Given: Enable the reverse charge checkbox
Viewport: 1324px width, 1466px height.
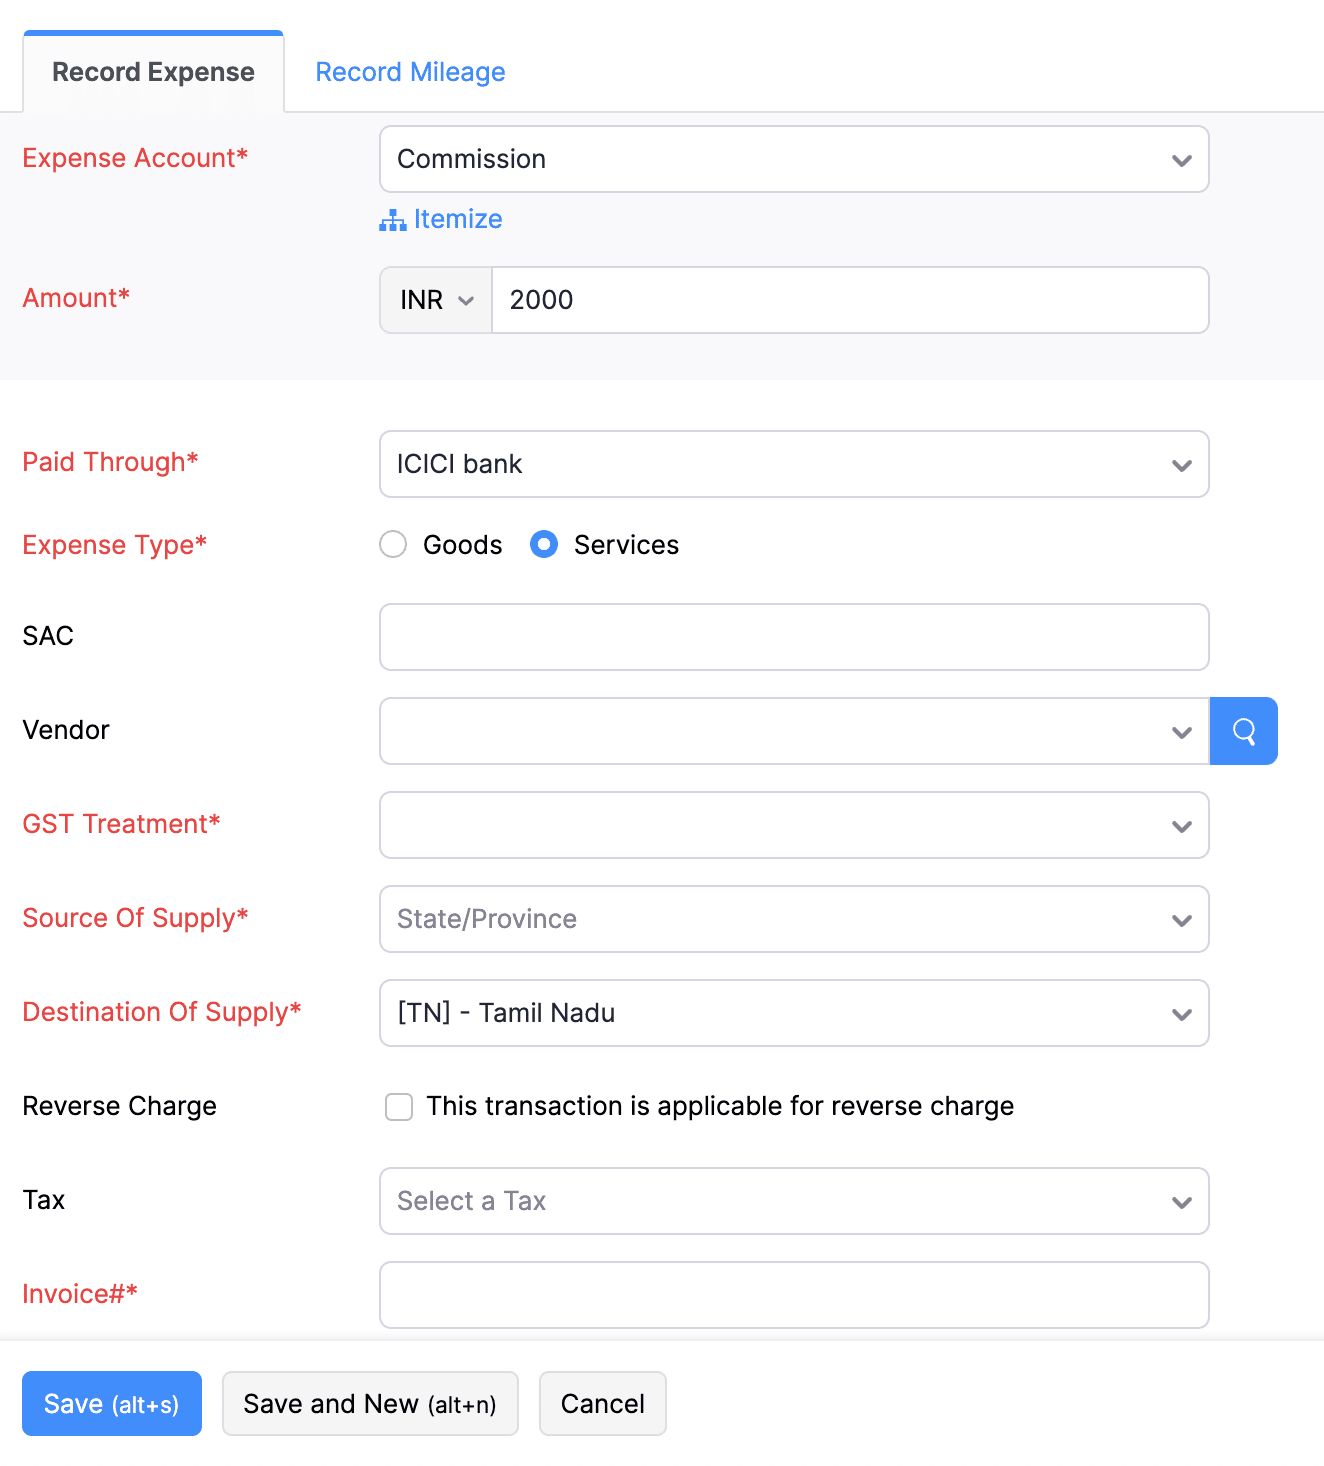Looking at the screenshot, I should click(399, 1107).
